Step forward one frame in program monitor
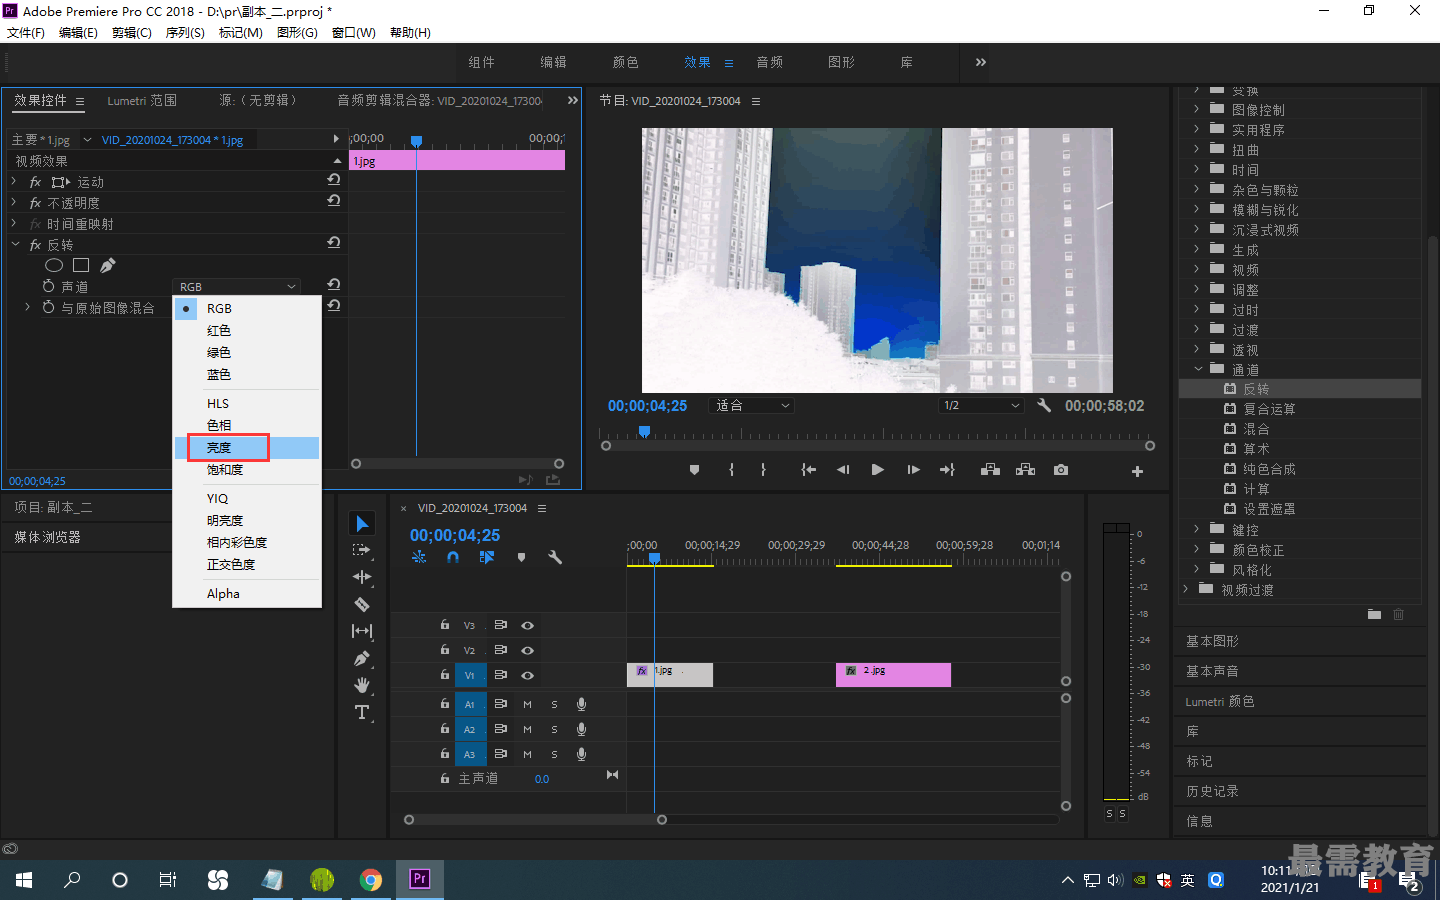Viewport: 1440px width, 900px height. click(x=913, y=470)
